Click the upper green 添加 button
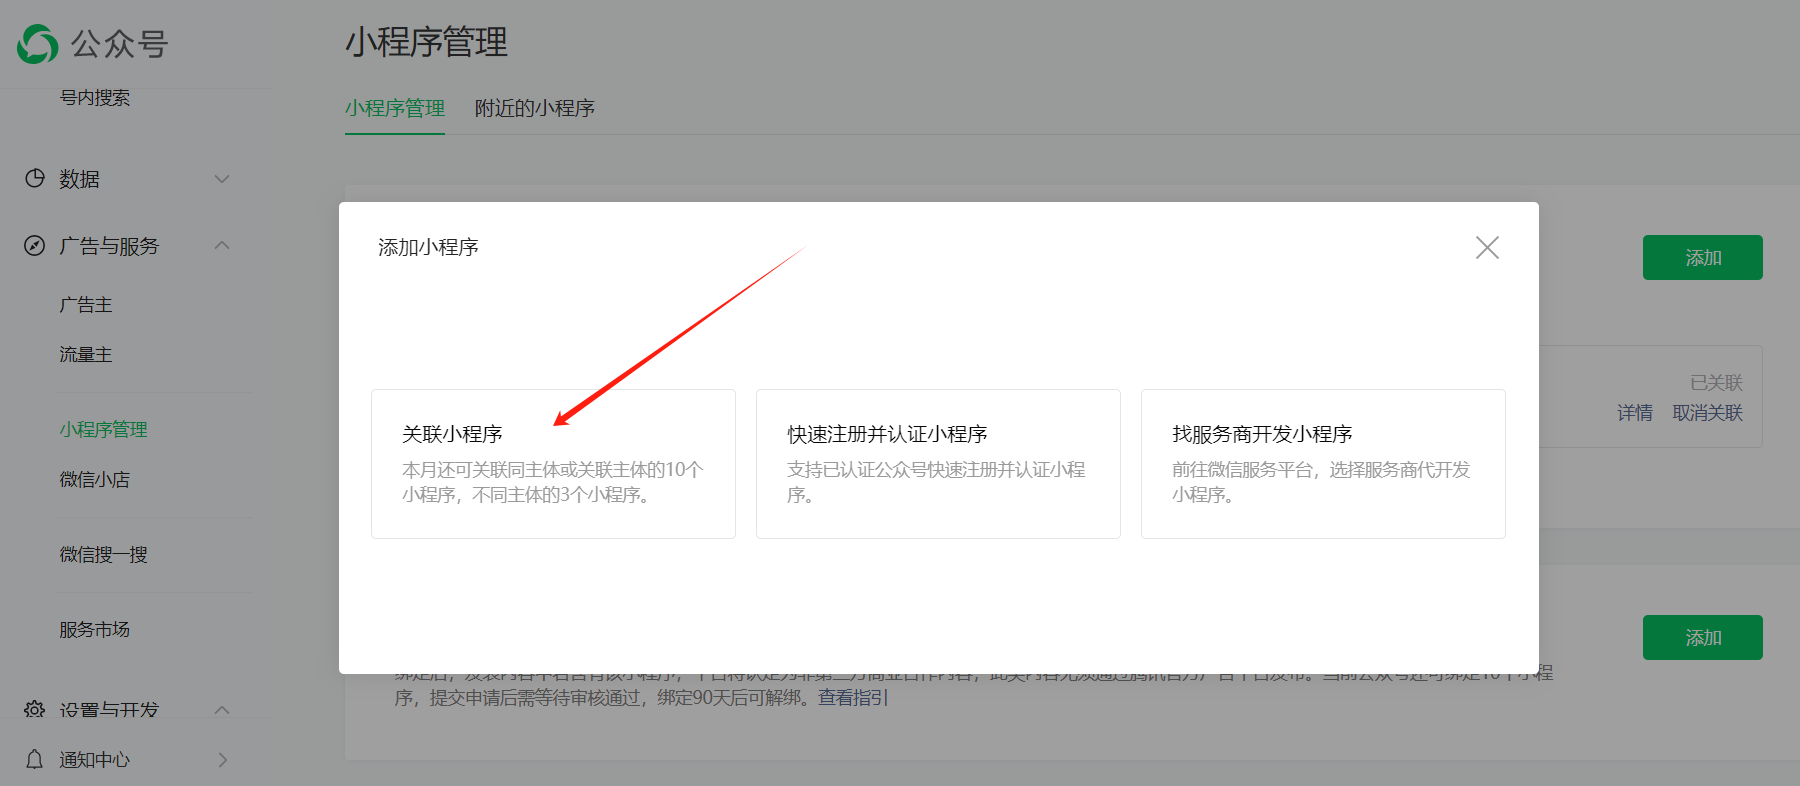Image resolution: width=1800 pixels, height=786 pixels. pyautogui.click(x=1703, y=257)
